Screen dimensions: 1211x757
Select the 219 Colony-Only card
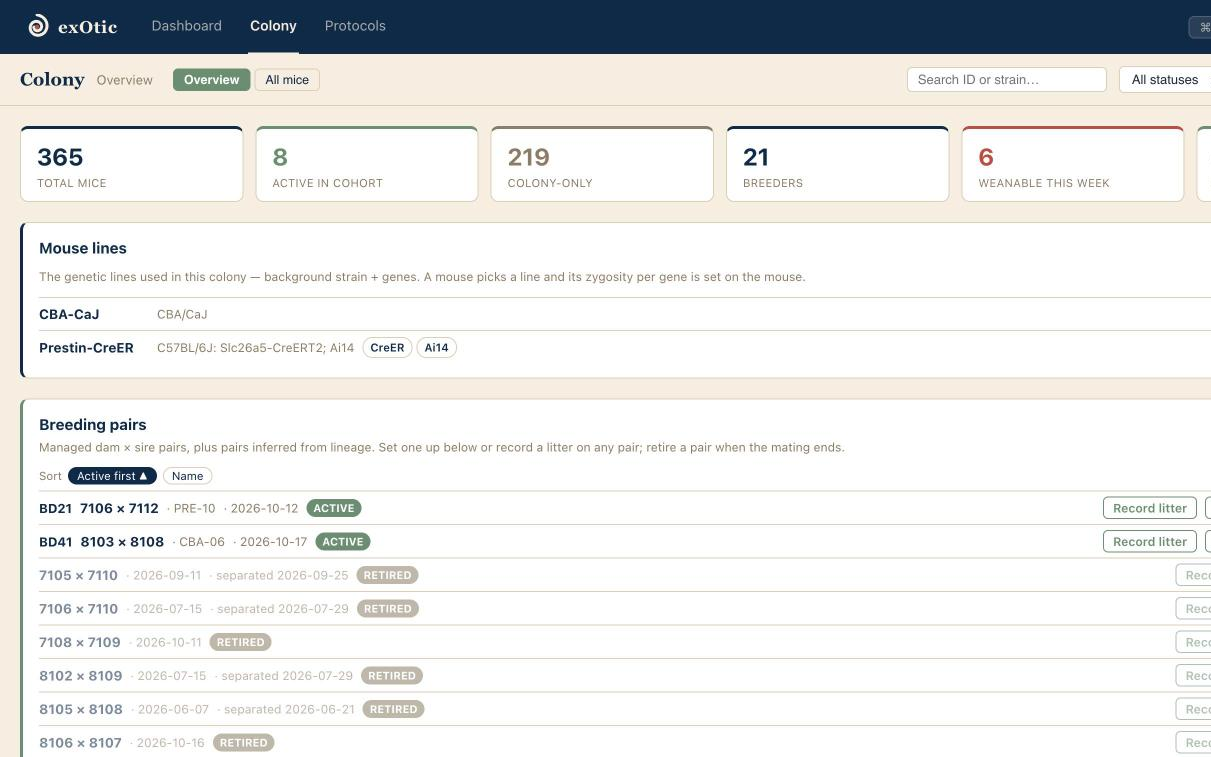pos(602,164)
